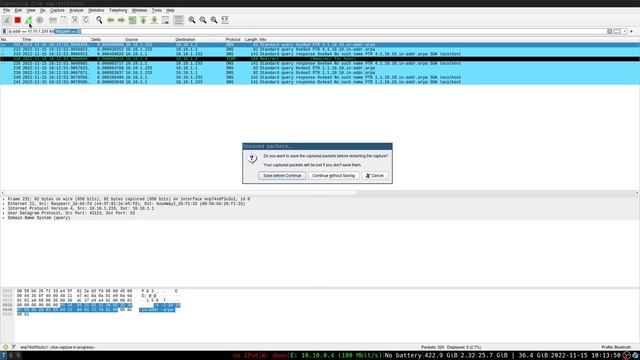Expand the Domain Name System (query) row
The height and width of the screenshot is (360, 640).
4,218
